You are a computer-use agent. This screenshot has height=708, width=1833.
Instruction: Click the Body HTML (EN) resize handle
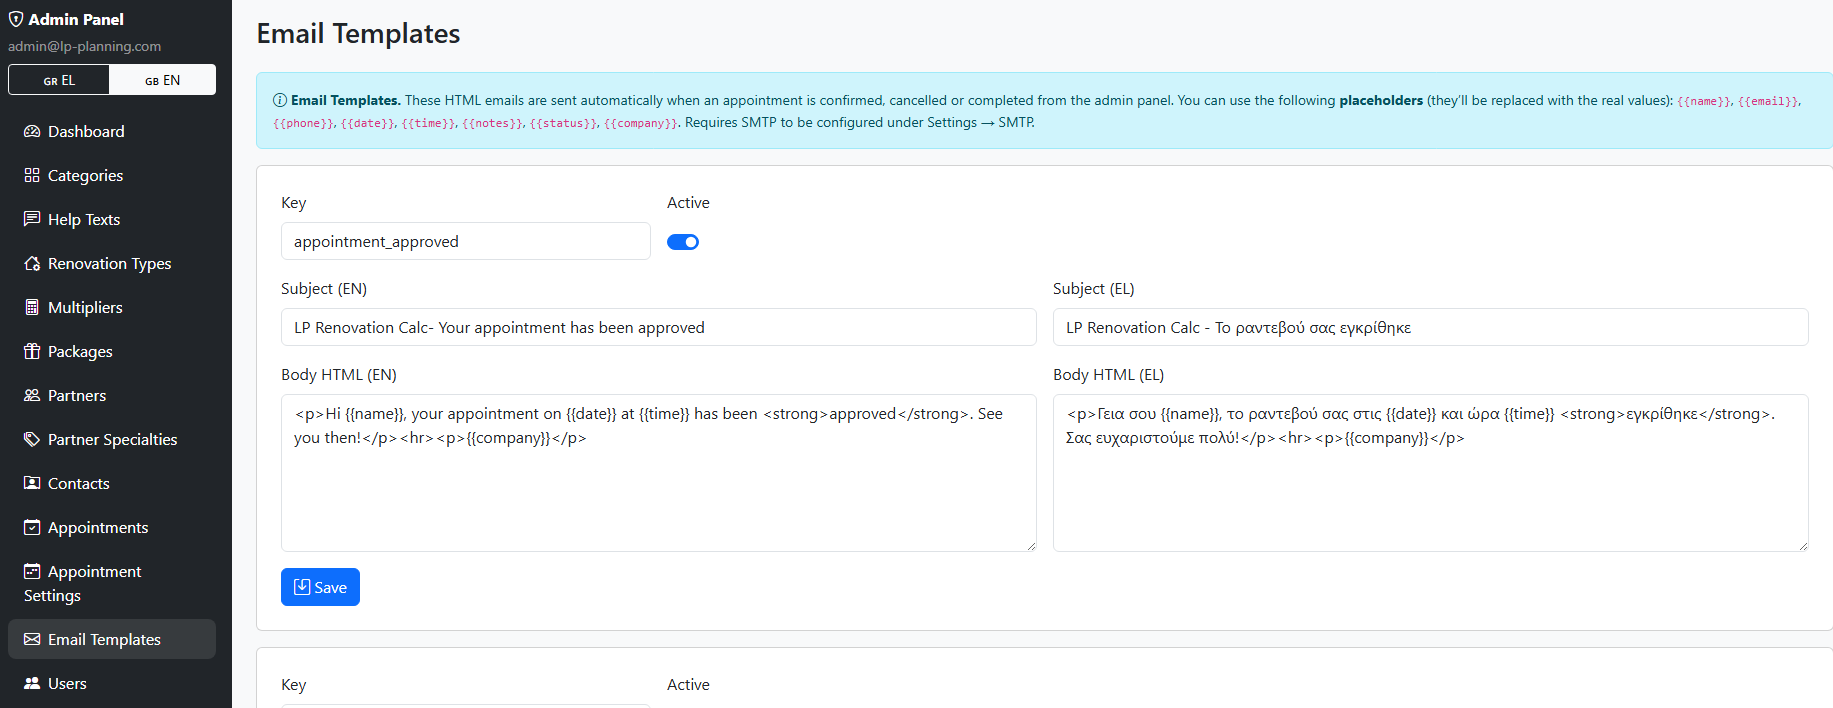click(1031, 546)
